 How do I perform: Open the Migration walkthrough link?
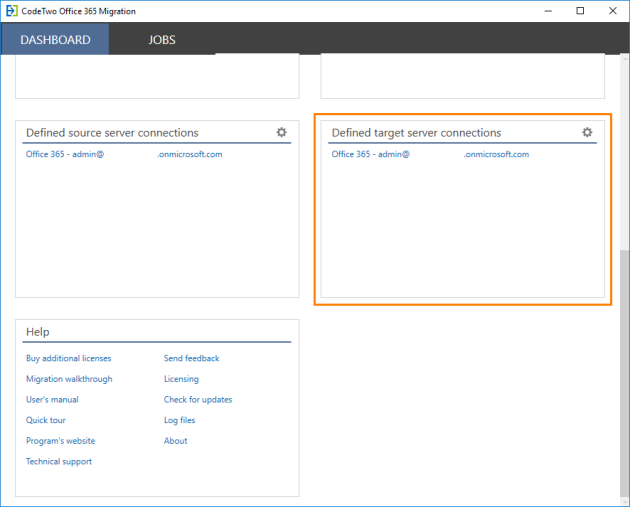[x=69, y=379]
